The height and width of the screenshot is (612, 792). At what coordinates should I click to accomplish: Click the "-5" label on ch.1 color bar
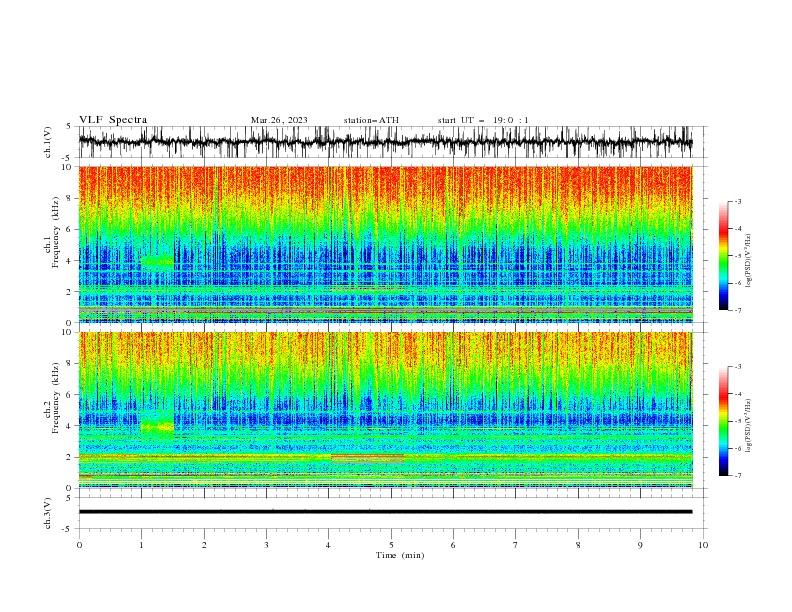[x=738, y=256]
